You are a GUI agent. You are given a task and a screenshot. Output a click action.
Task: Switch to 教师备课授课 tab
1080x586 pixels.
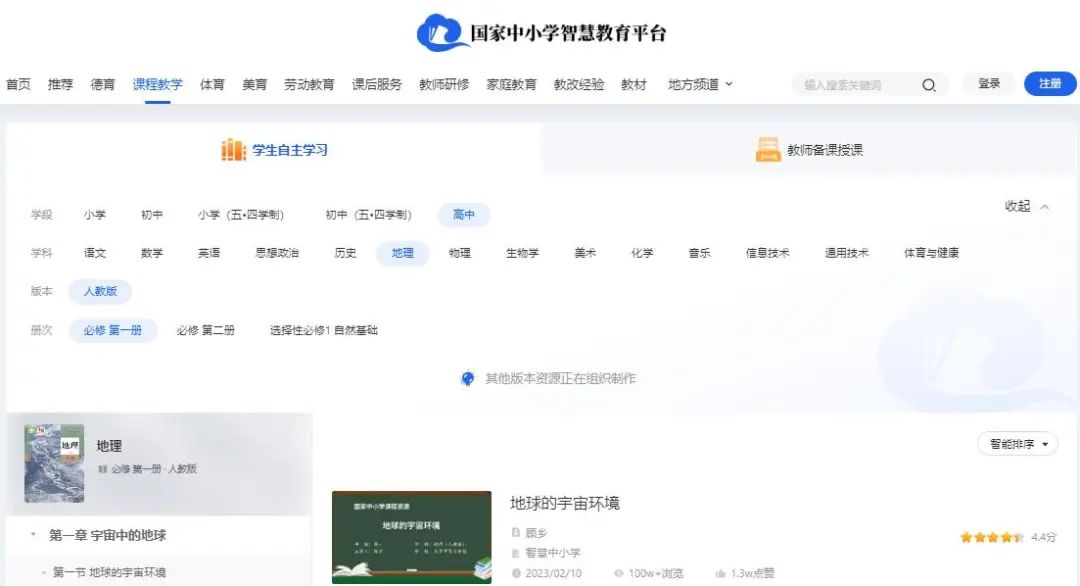click(809, 149)
